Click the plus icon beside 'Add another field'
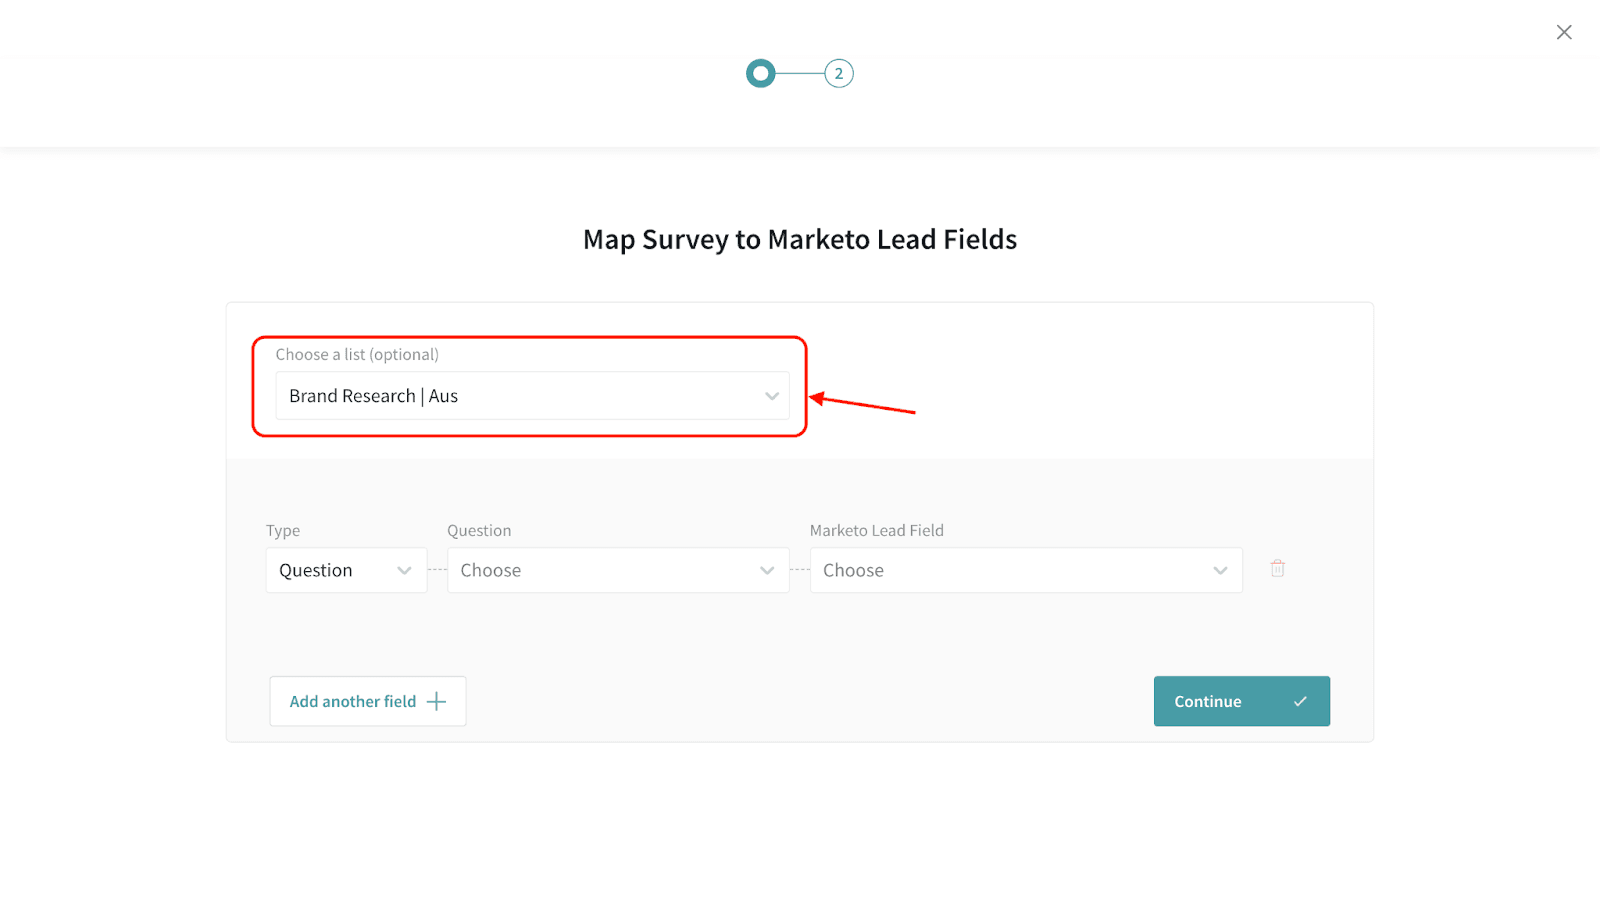The width and height of the screenshot is (1600, 903). [x=436, y=701]
